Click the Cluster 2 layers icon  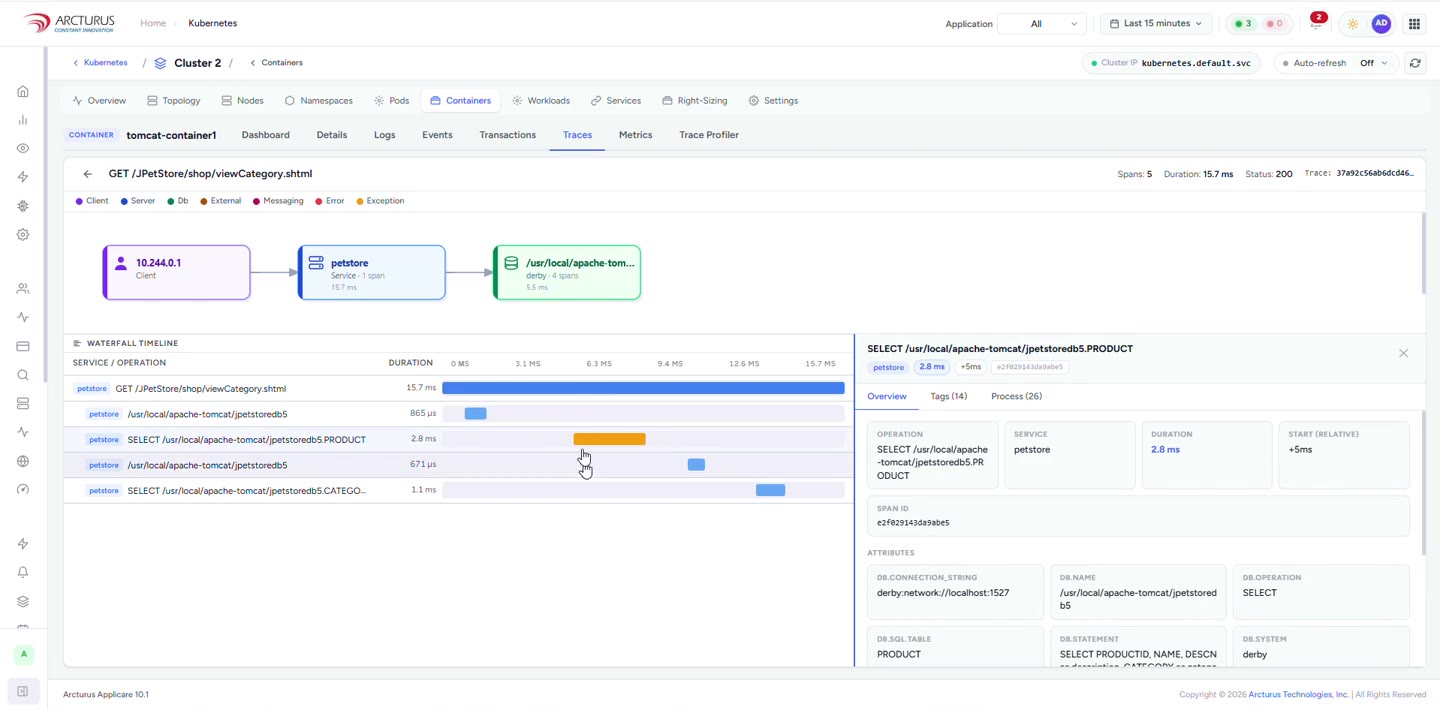click(160, 63)
